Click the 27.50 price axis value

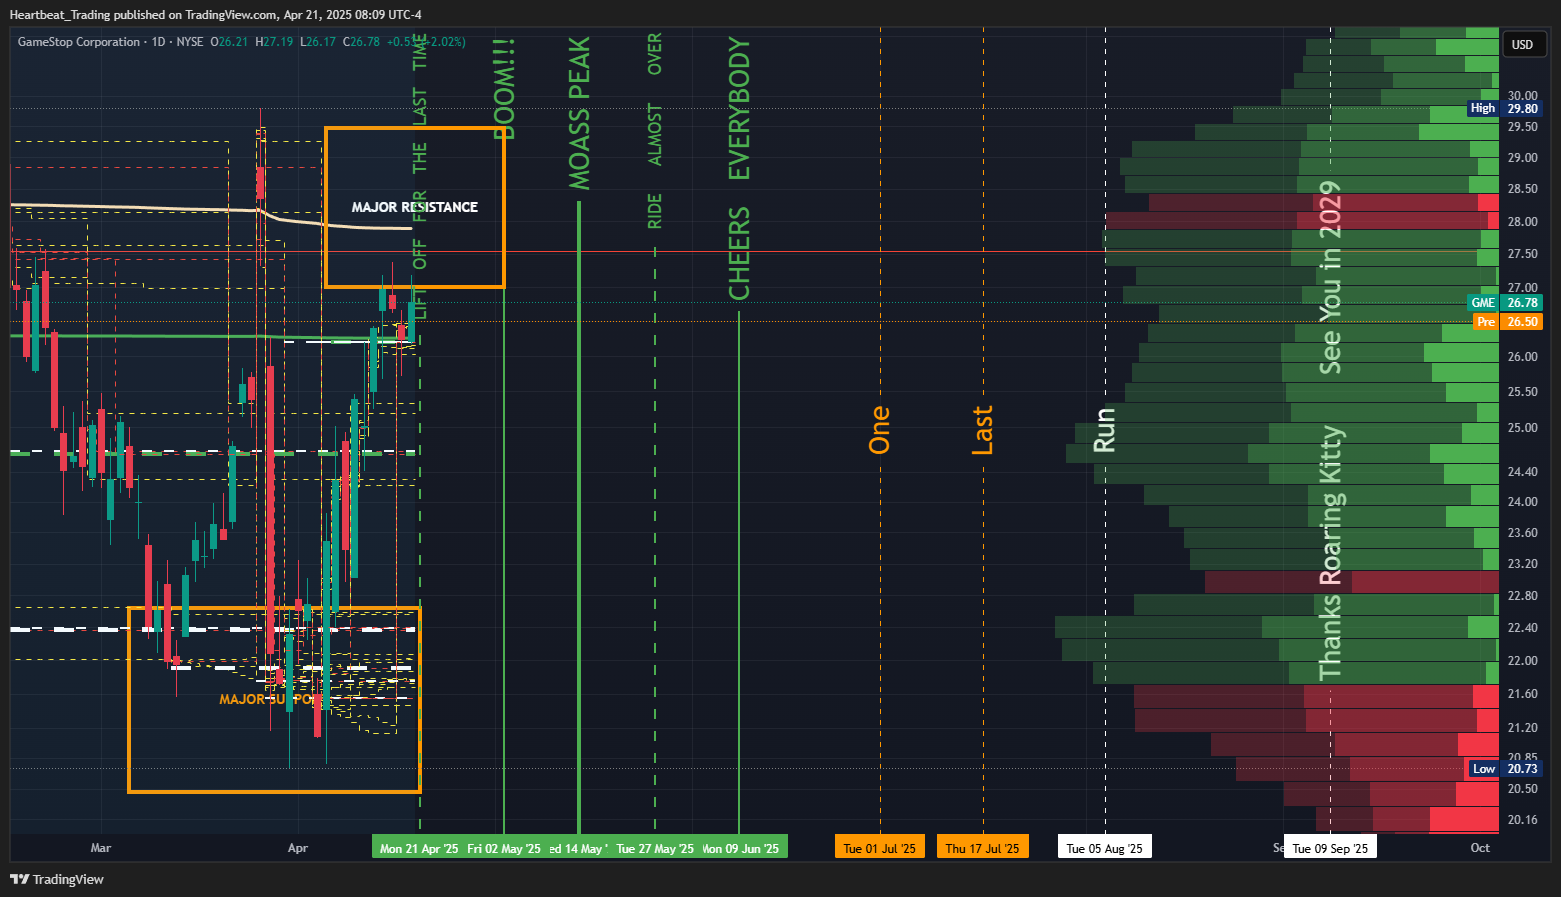tap(1522, 254)
